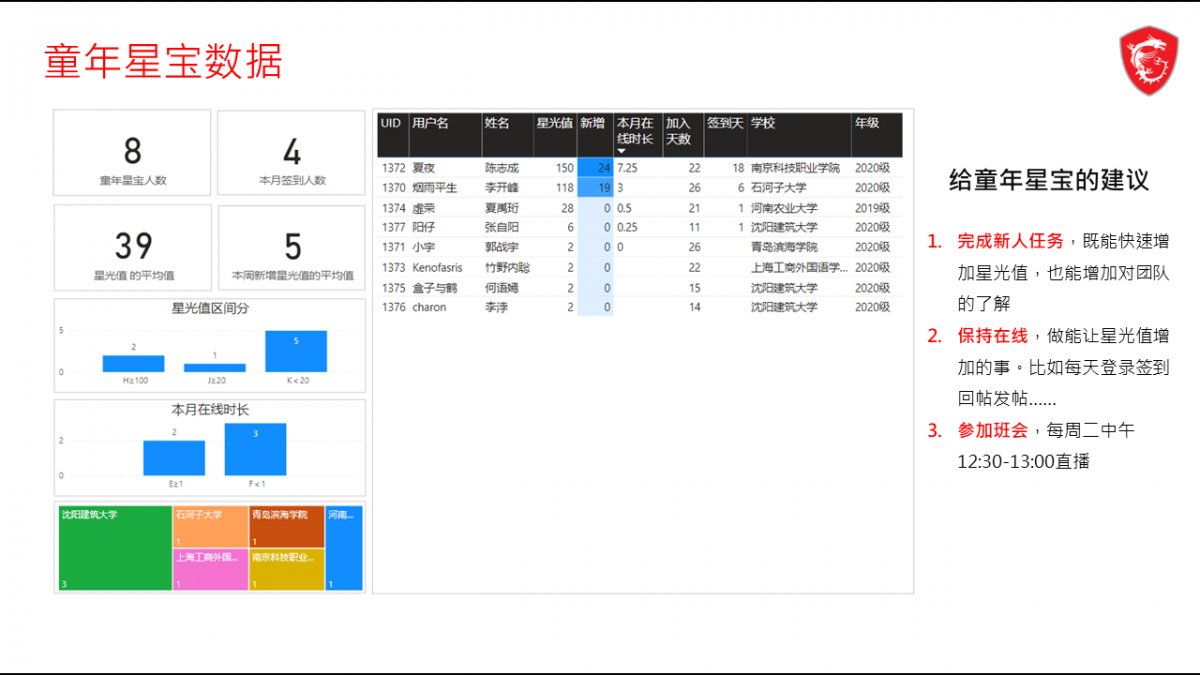
Task: Select the pink 上海工商外国 treemap tile
Action: pos(210,569)
